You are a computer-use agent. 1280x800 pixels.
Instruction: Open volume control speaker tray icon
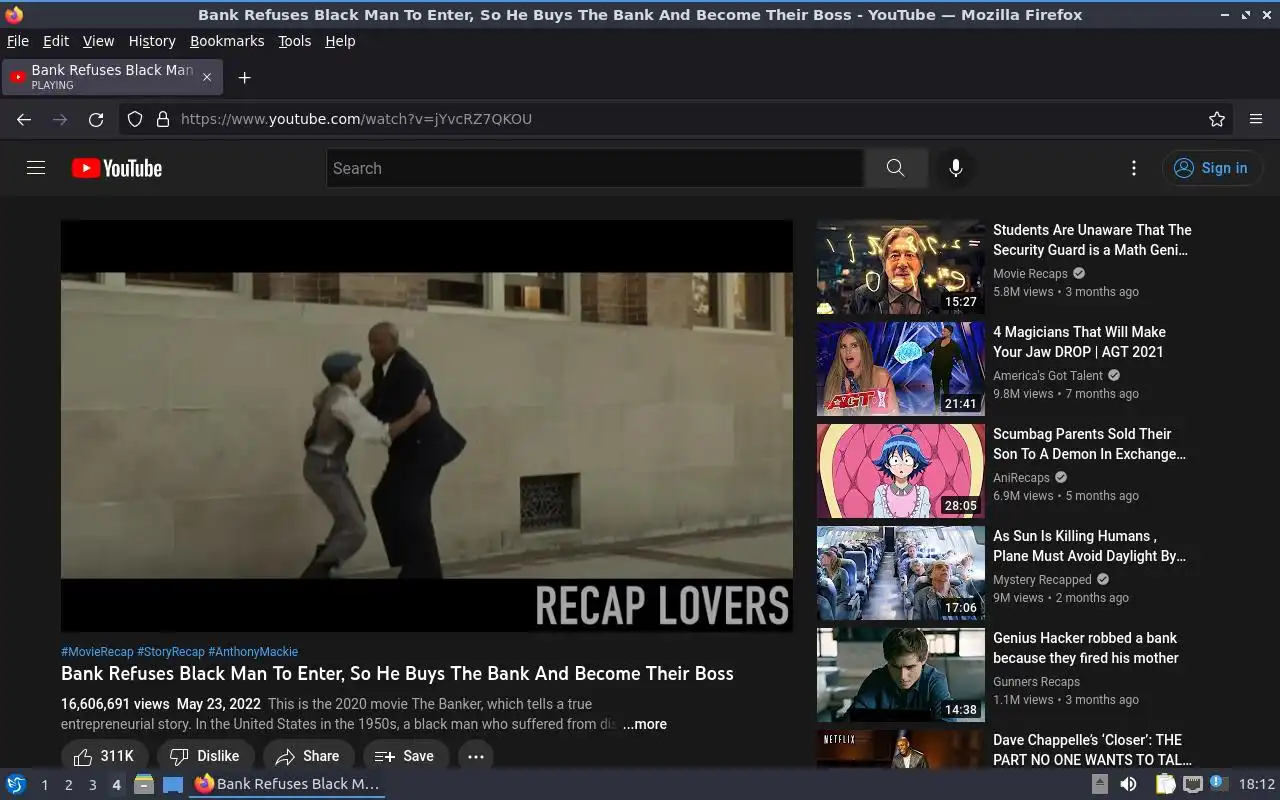[1127, 784]
